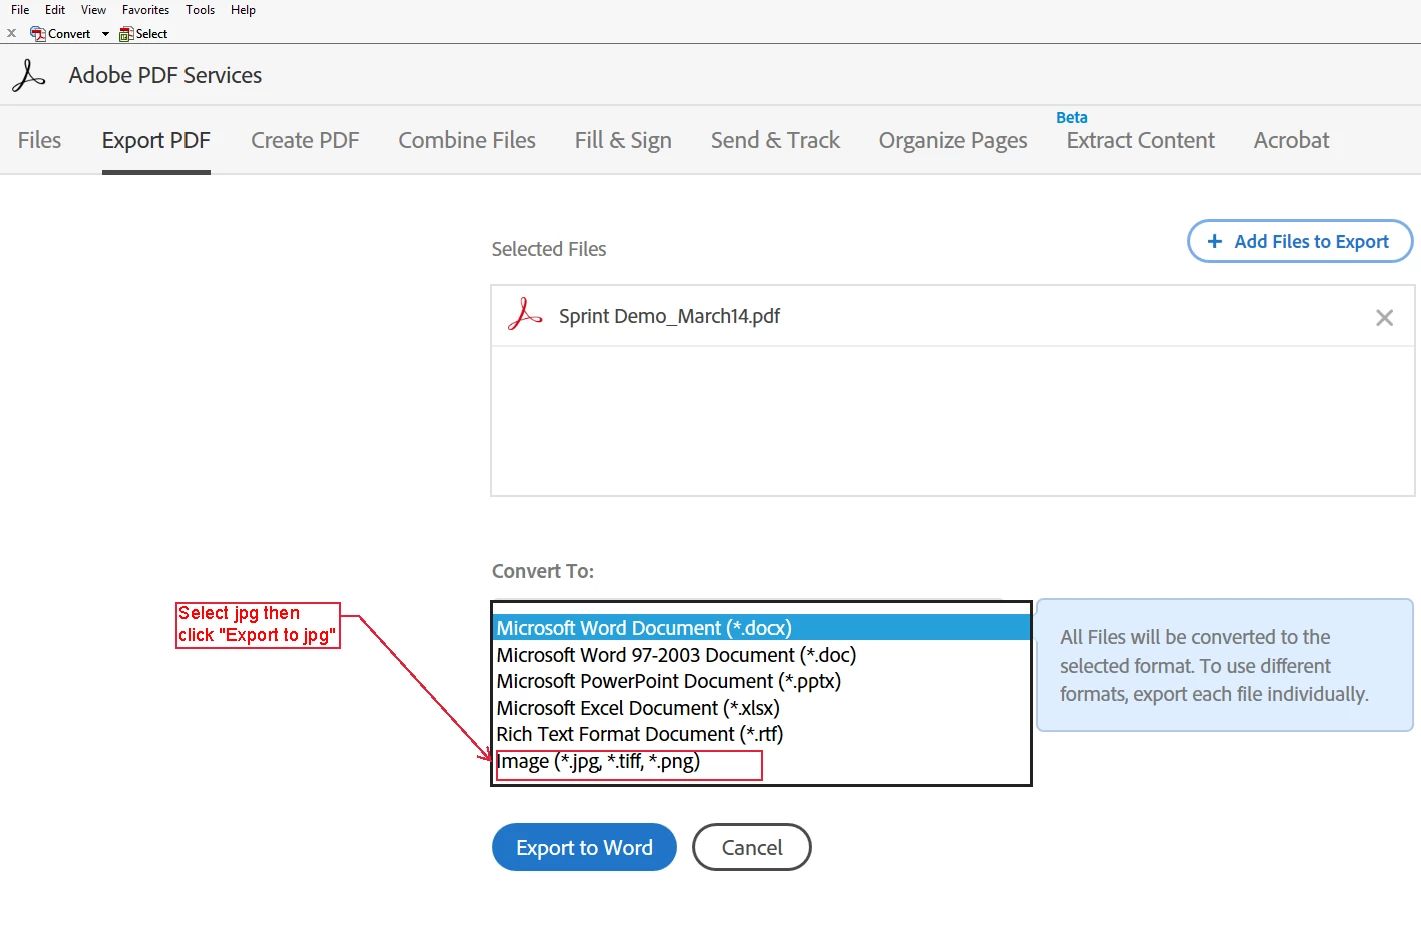Click the Add Files to Export button
Image resolution: width=1421 pixels, height=929 pixels.
(1300, 241)
